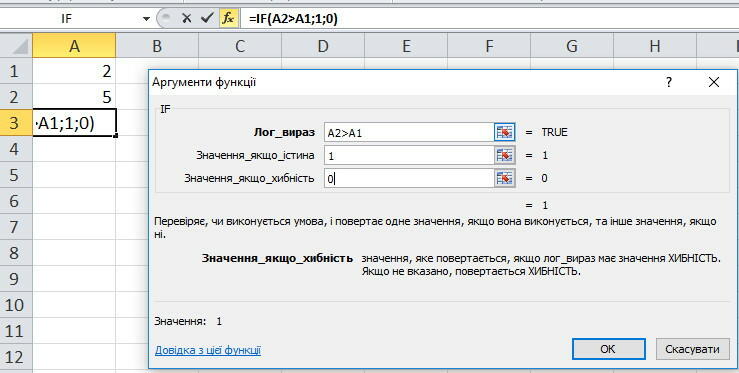Viewport: 739px width, 373px height.
Task: Click range selector icon beside Значення_якщо_хибність
Action: click(504, 178)
